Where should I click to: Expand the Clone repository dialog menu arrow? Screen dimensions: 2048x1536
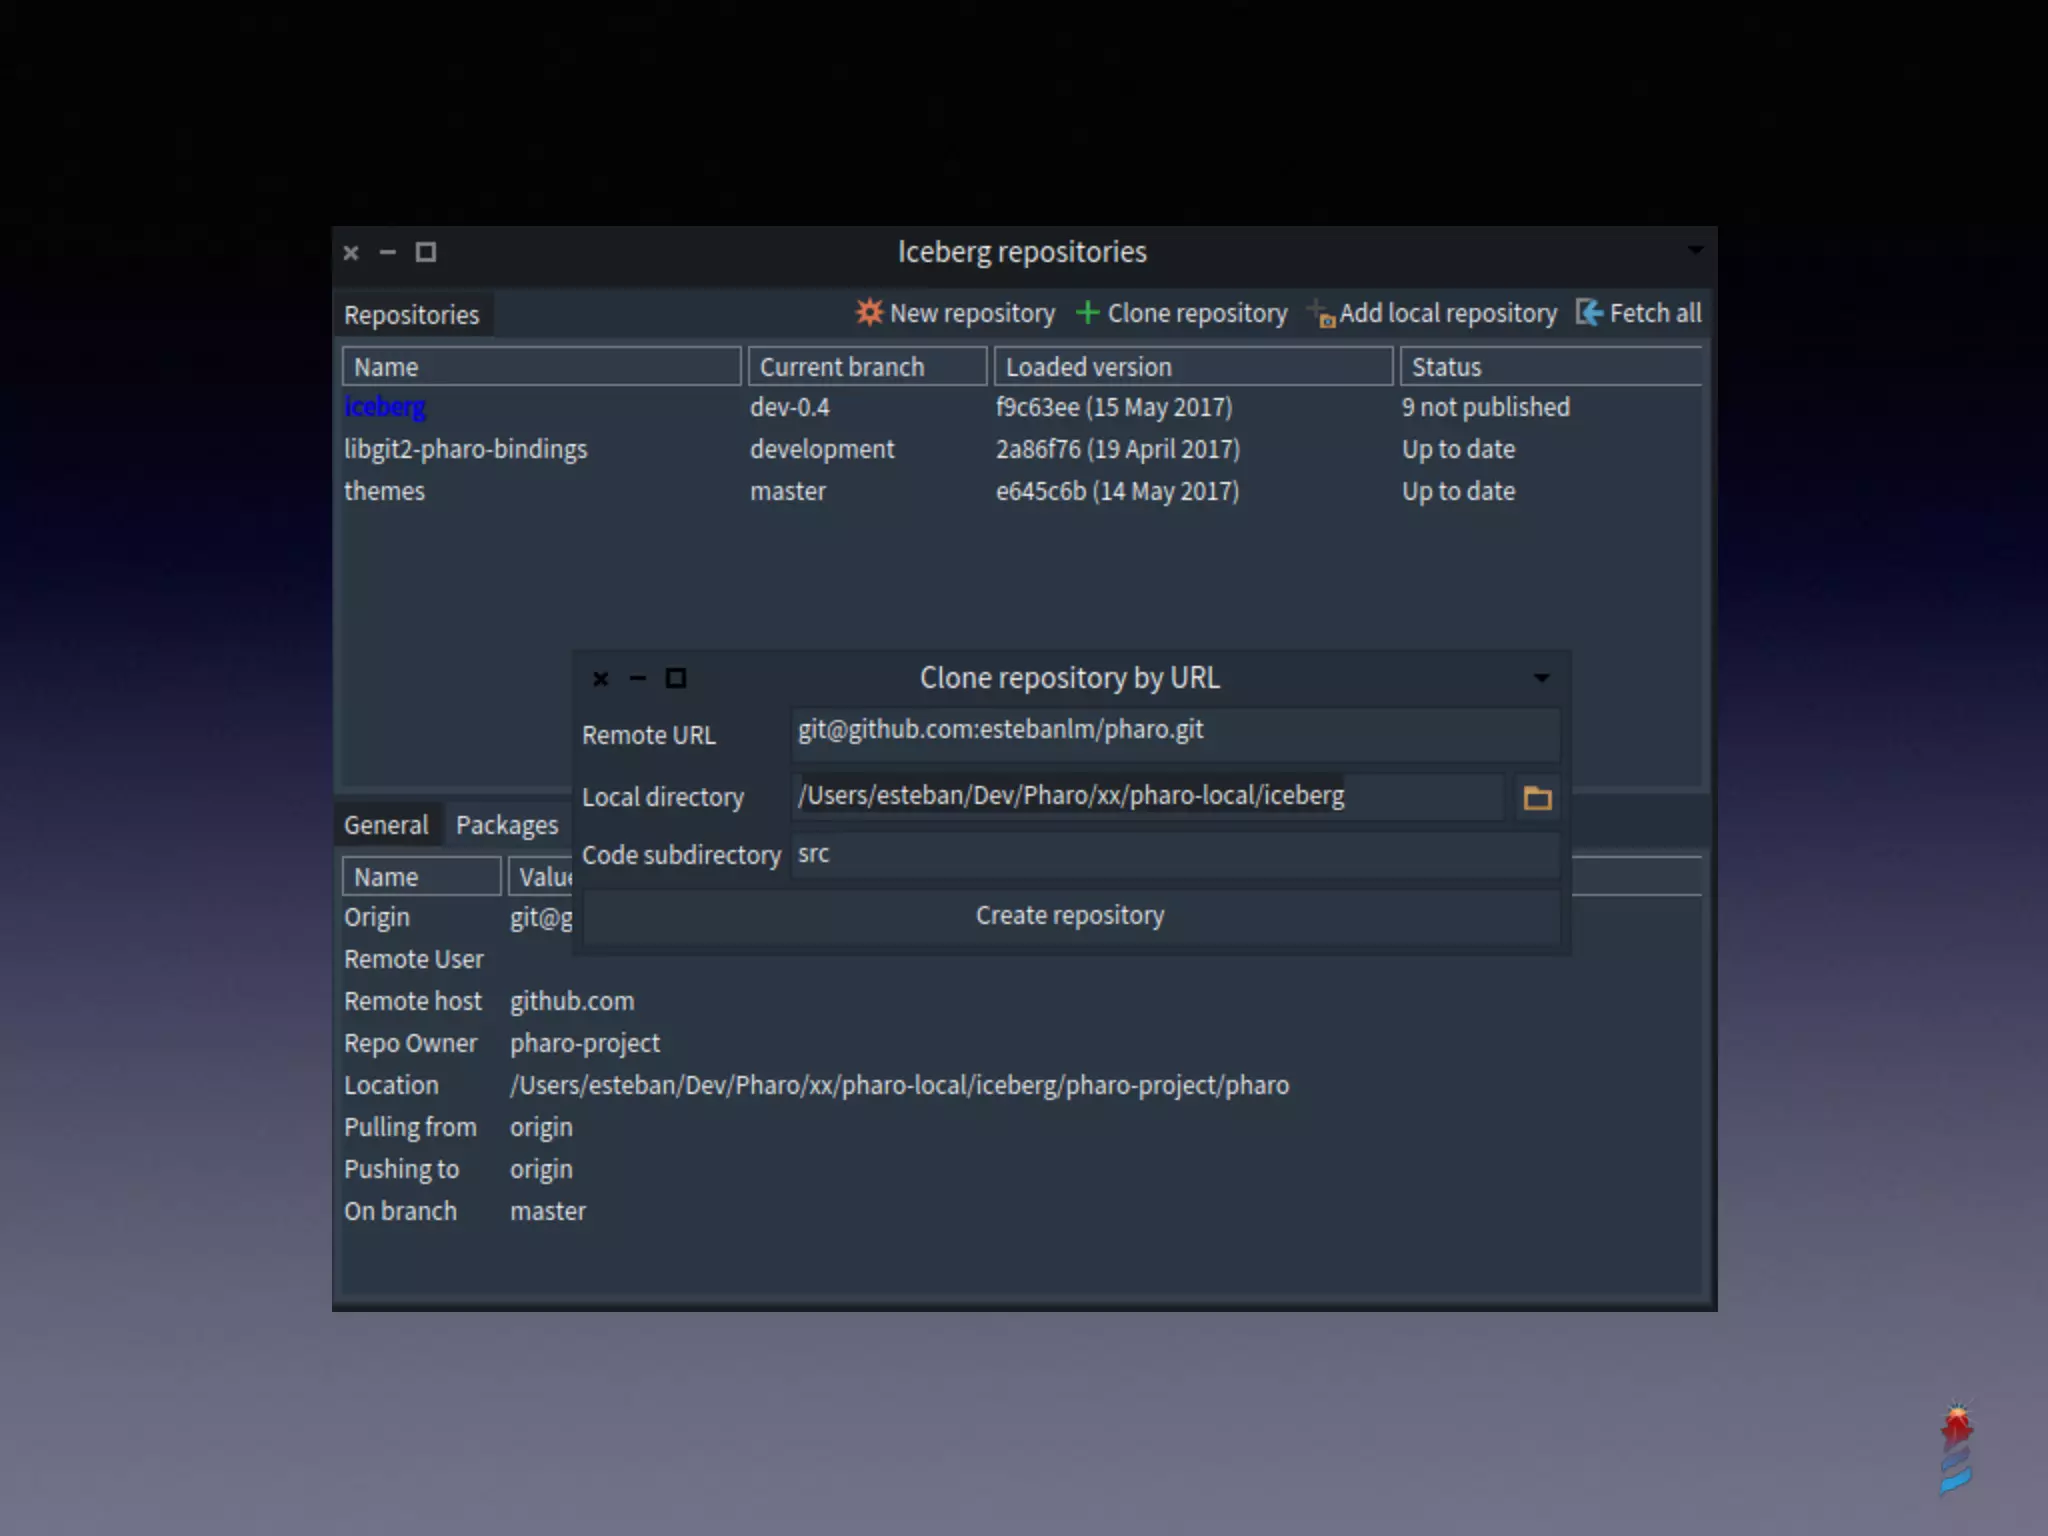pyautogui.click(x=1541, y=678)
